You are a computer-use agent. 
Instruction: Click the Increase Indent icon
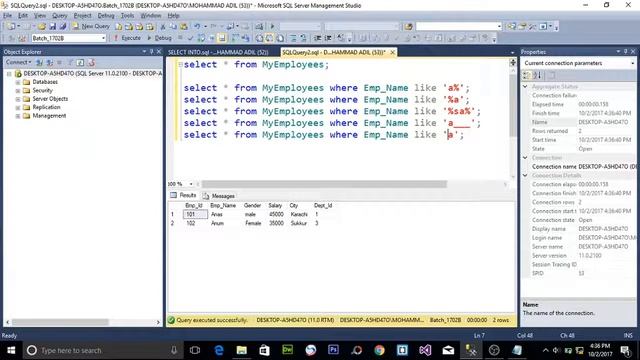[x=327, y=38]
